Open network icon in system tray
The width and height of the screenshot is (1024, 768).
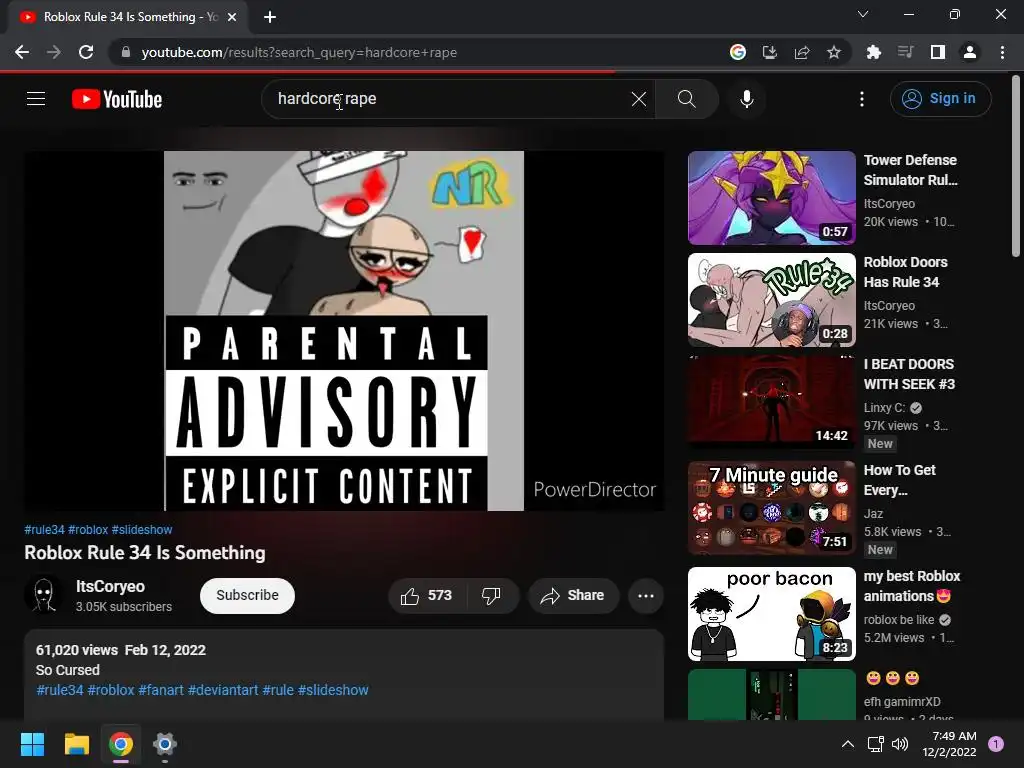[x=875, y=744]
